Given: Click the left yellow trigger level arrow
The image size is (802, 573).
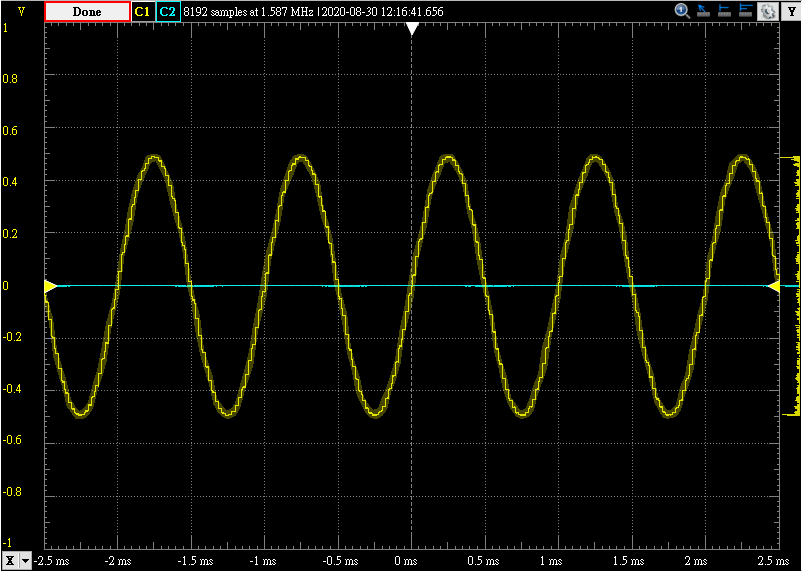Looking at the screenshot, I should [x=51, y=286].
